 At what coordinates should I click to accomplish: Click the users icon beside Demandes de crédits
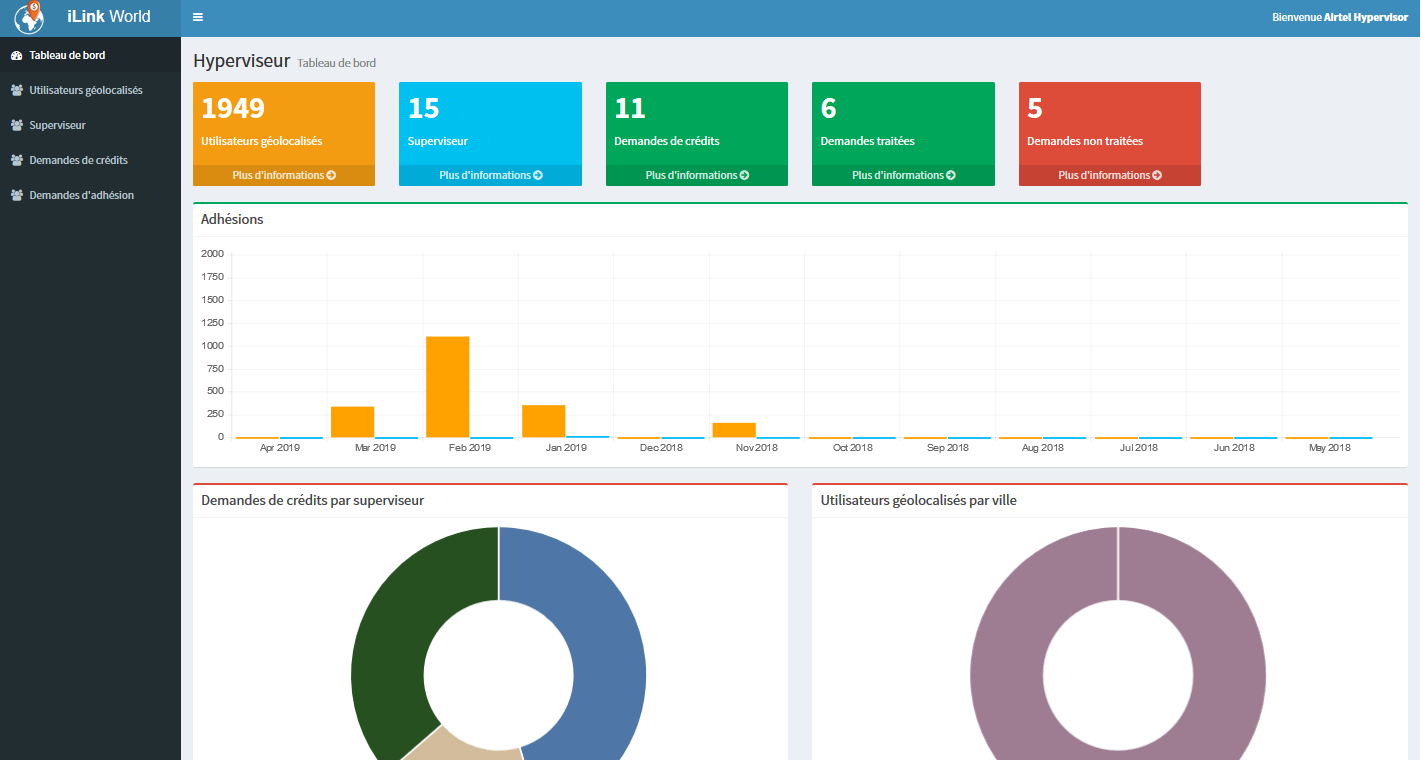16,161
